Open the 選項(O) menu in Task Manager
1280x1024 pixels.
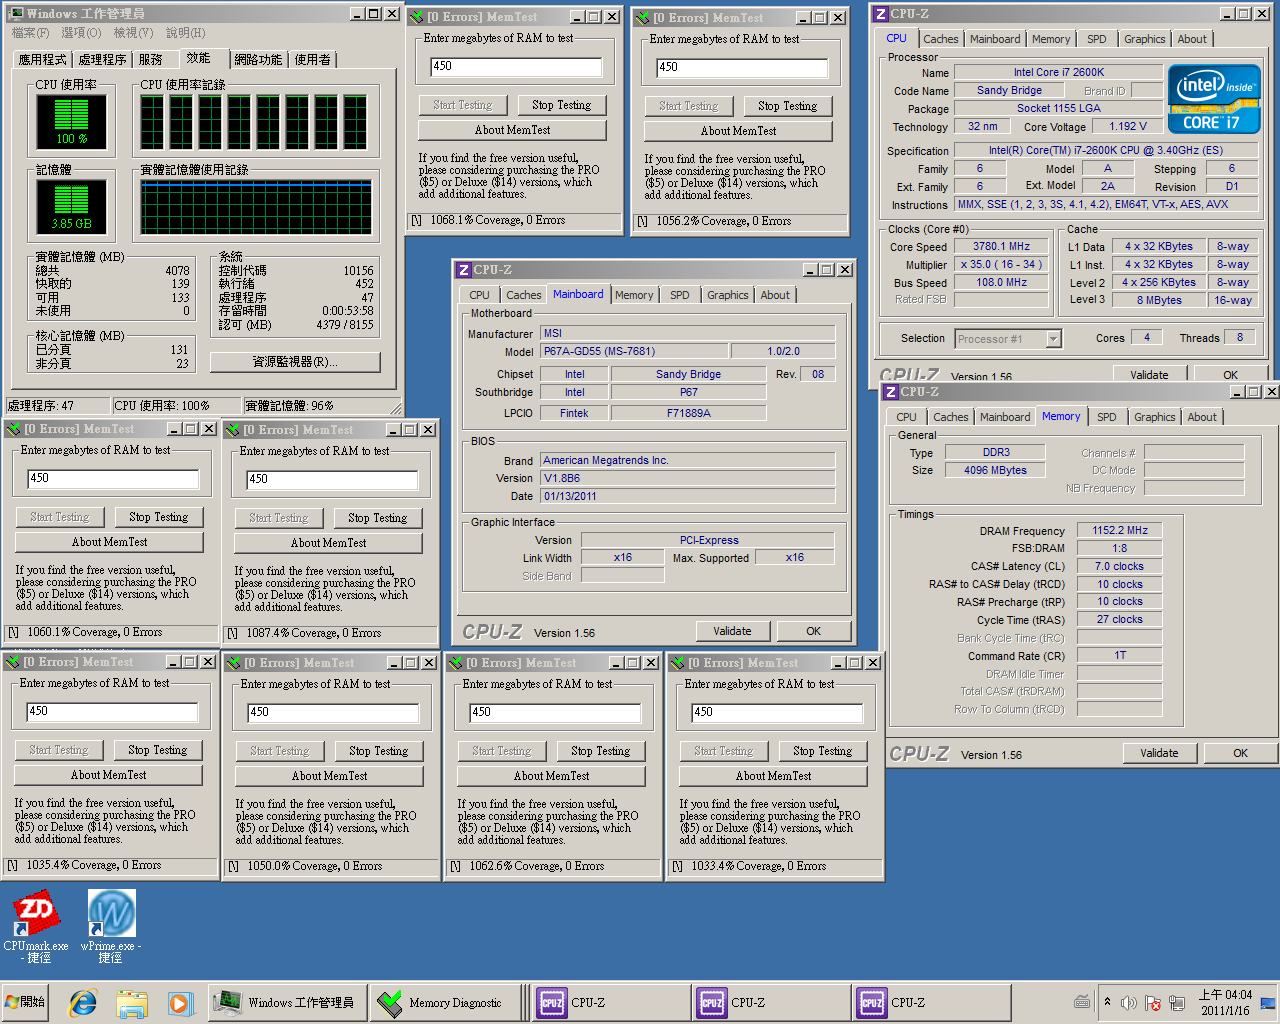(81, 33)
